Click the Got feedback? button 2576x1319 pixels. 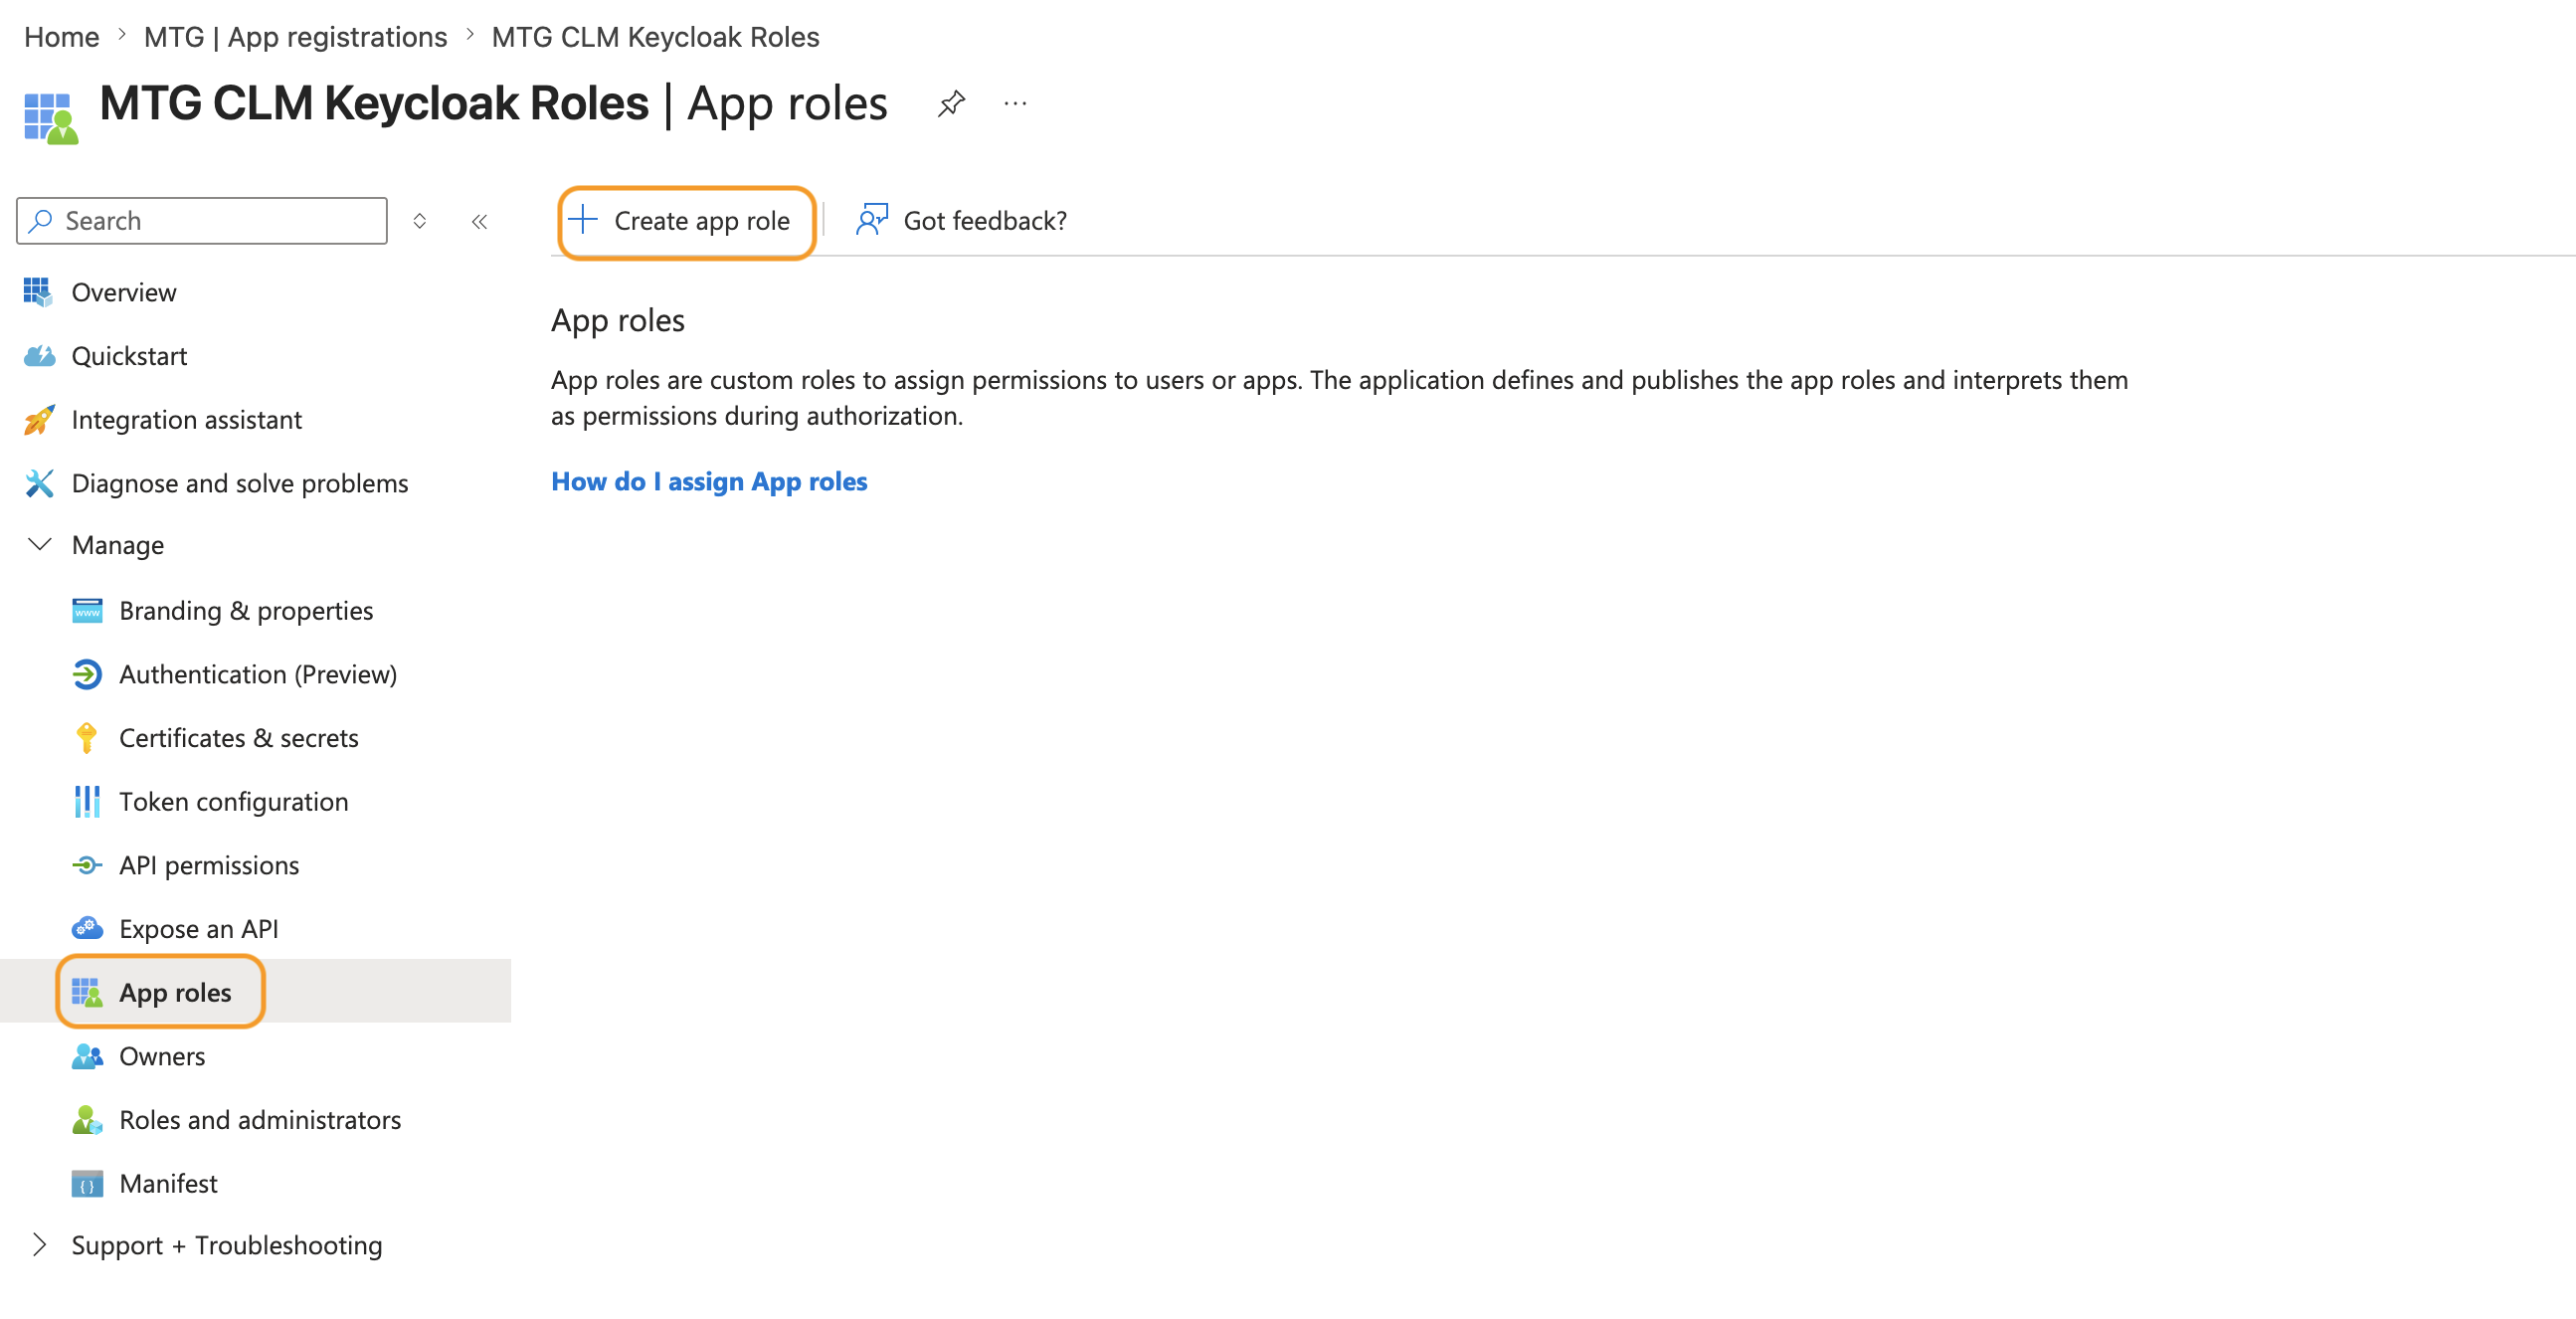[961, 221]
